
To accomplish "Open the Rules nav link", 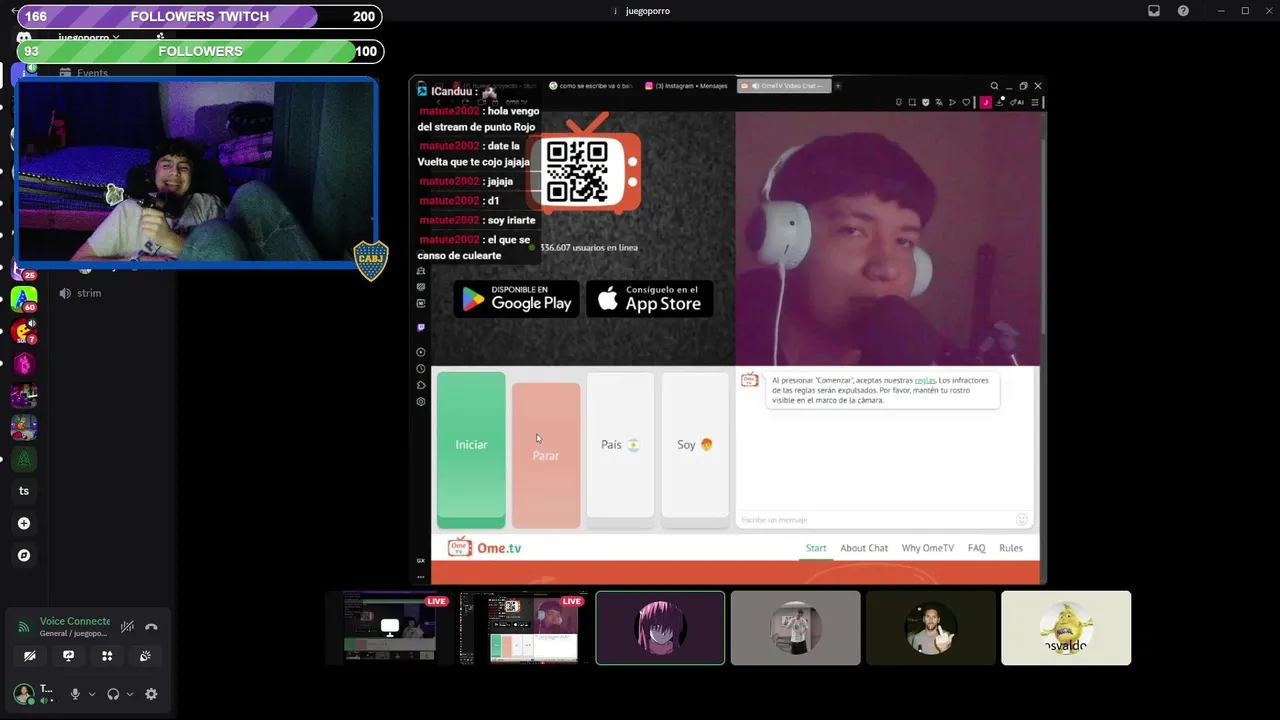I will pyautogui.click(x=1011, y=548).
